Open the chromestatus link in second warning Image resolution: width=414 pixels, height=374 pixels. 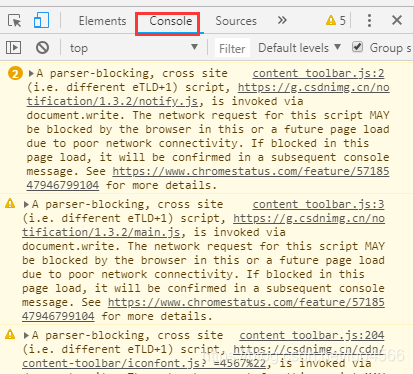(x=203, y=309)
